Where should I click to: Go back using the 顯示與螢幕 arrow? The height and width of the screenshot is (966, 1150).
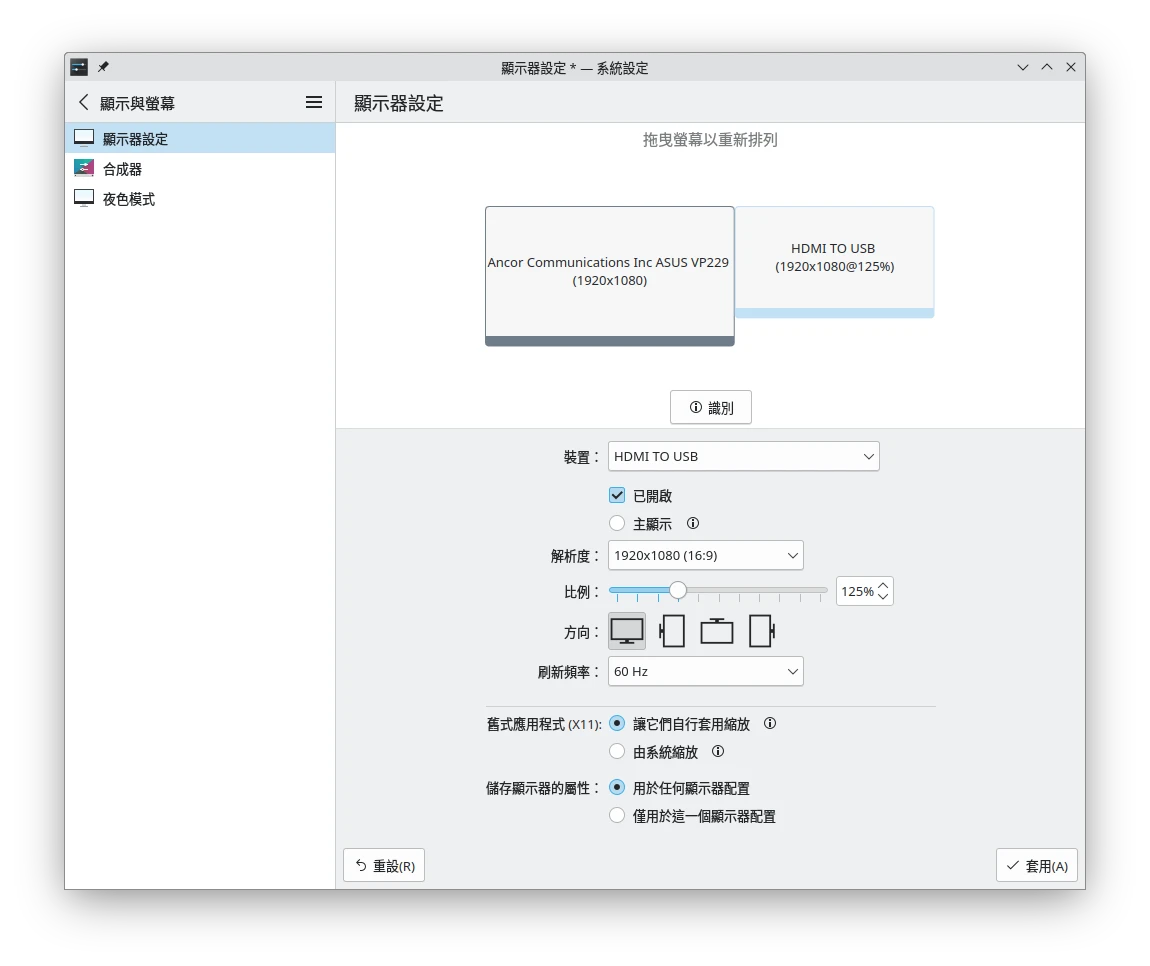tap(84, 102)
